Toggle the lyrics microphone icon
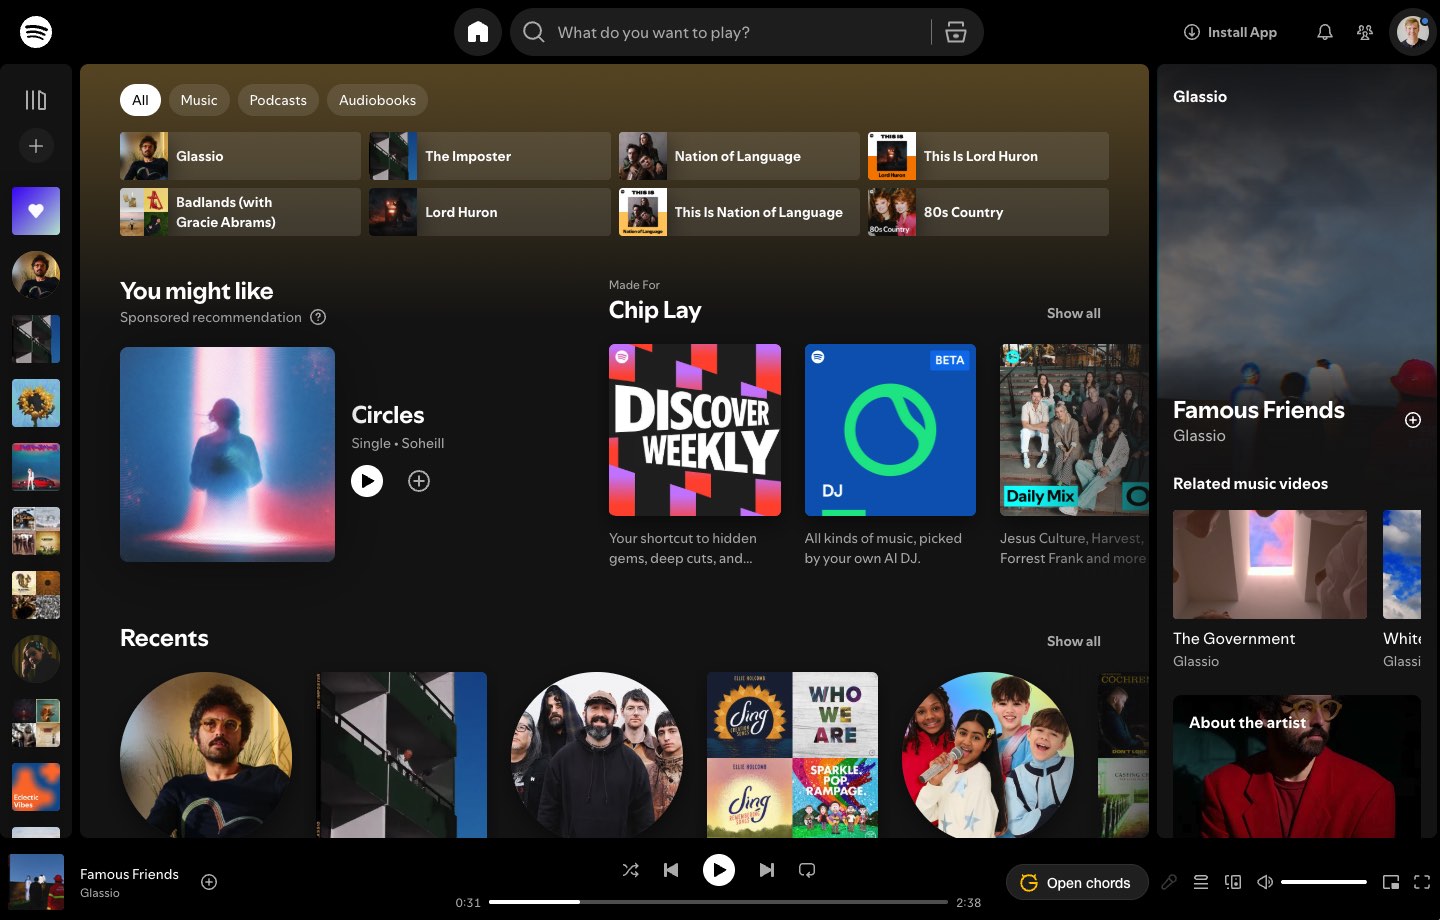1440x920 pixels. [1169, 882]
